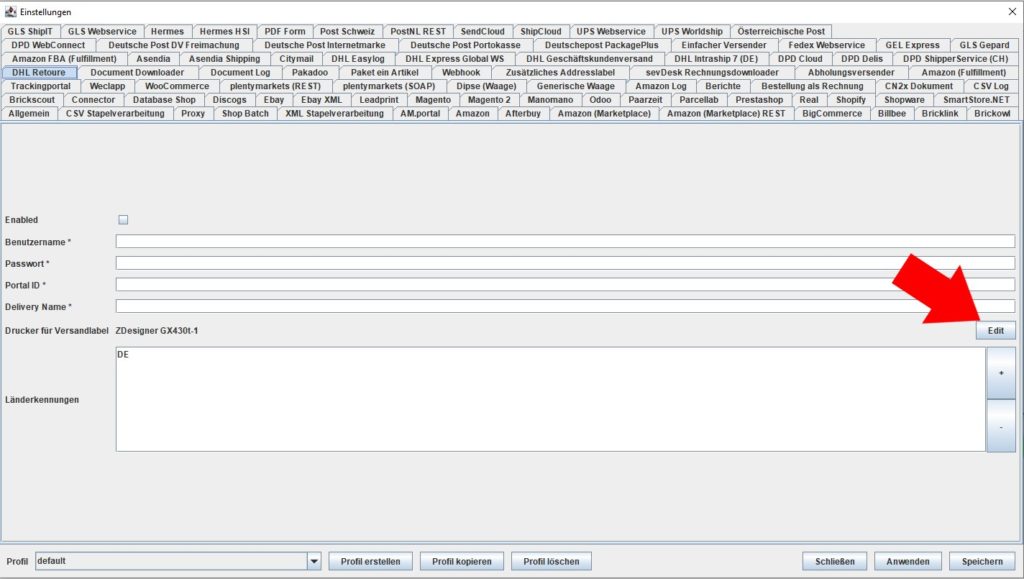Screen dimensions: 1024x579
Task: Select the sevDesk Rechnungsdownloader tab
Action: (712, 72)
